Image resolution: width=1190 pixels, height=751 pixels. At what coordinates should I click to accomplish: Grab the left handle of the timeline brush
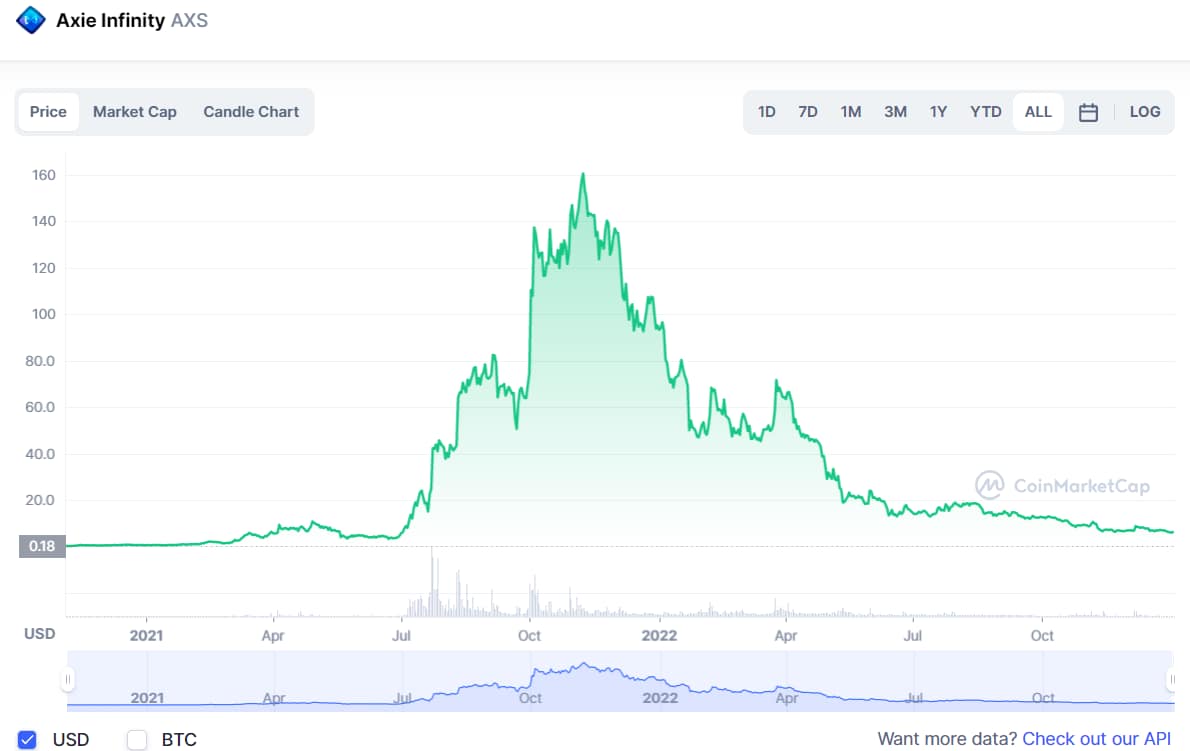[68, 680]
